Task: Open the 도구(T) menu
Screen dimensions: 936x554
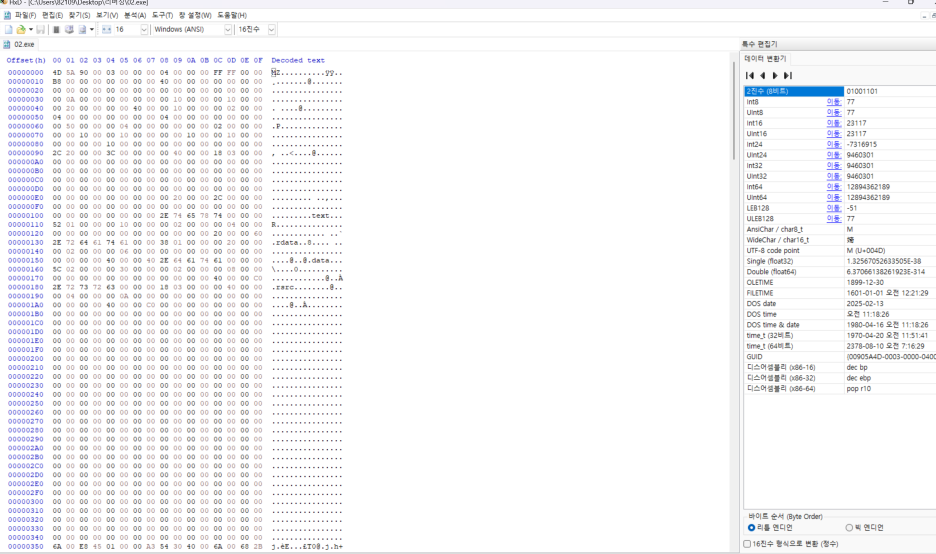Action: pos(162,15)
